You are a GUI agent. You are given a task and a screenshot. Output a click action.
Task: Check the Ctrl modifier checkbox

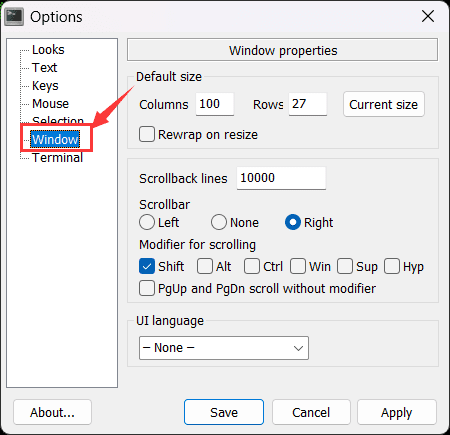[x=252, y=266]
